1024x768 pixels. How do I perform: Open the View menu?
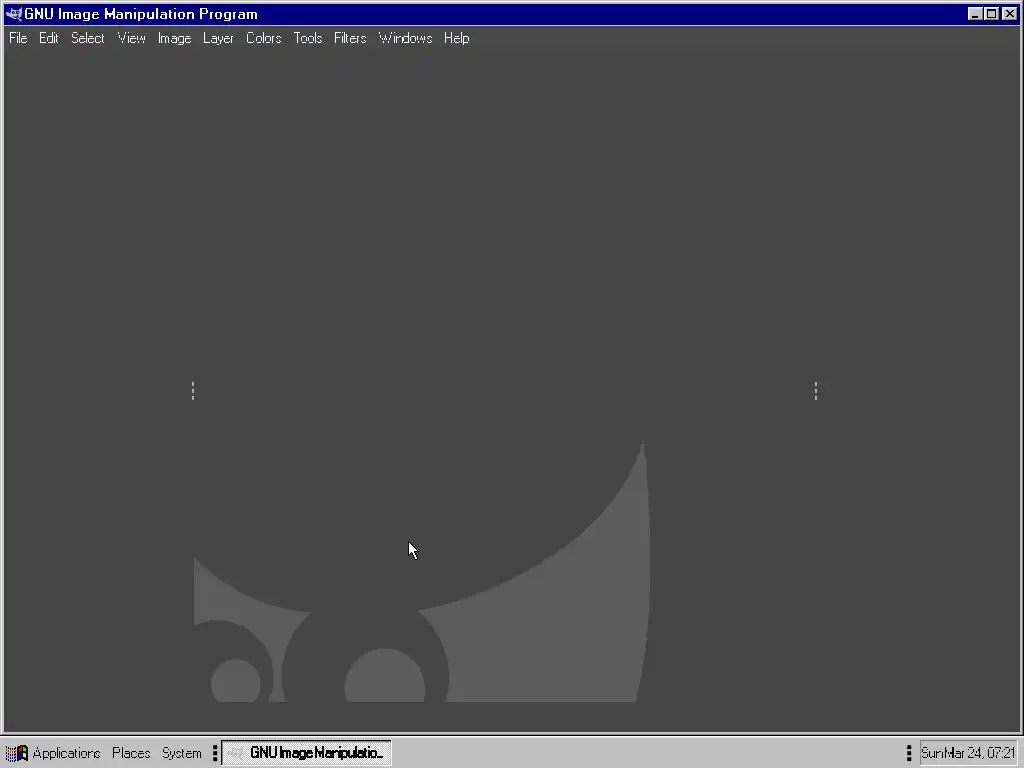click(x=131, y=39)
